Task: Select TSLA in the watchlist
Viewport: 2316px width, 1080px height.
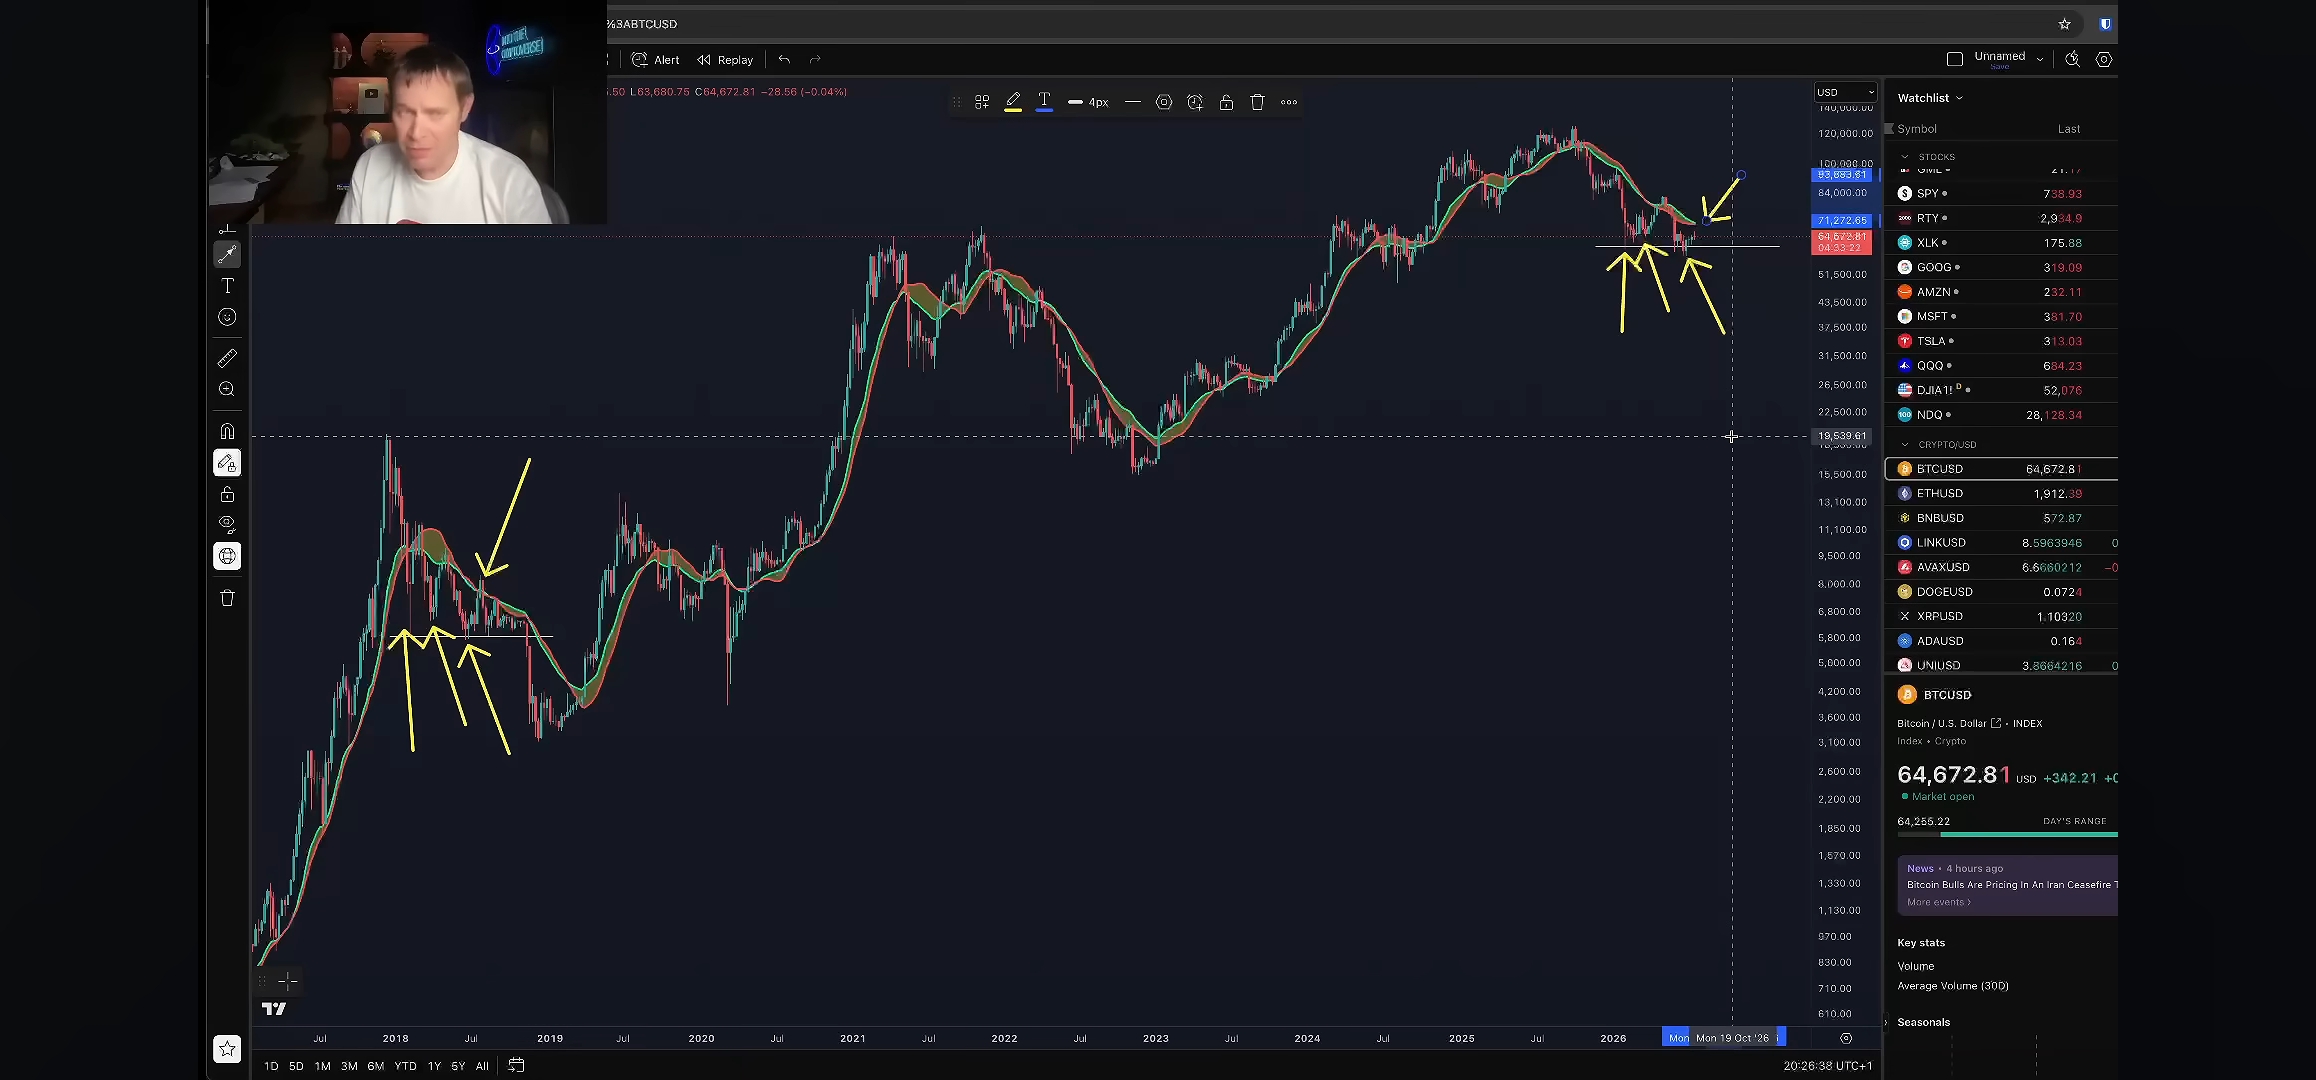Action: 2002,341
